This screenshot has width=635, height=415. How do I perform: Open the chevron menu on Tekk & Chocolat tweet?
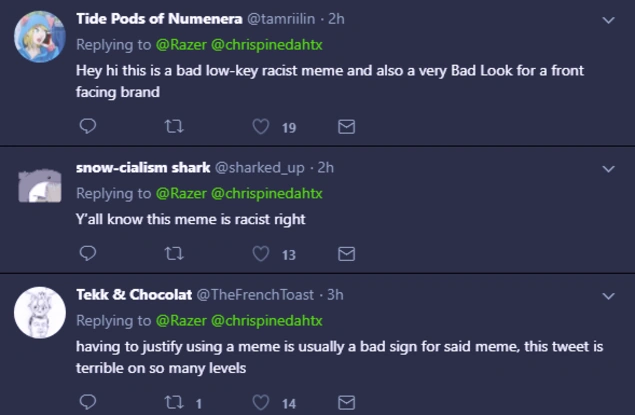[x=609, y=295]
